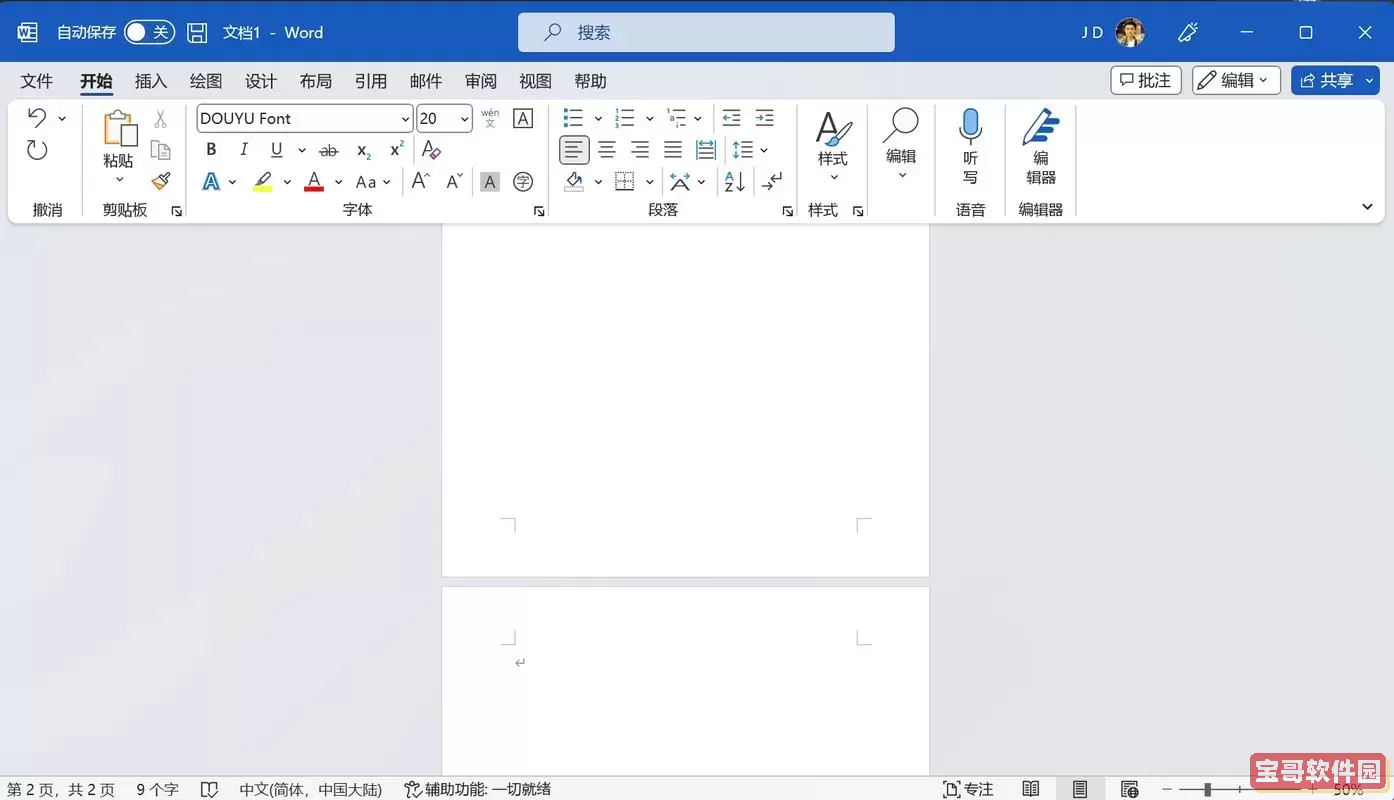
Task: Toggle bold formatting
Action: click(211, 150)
